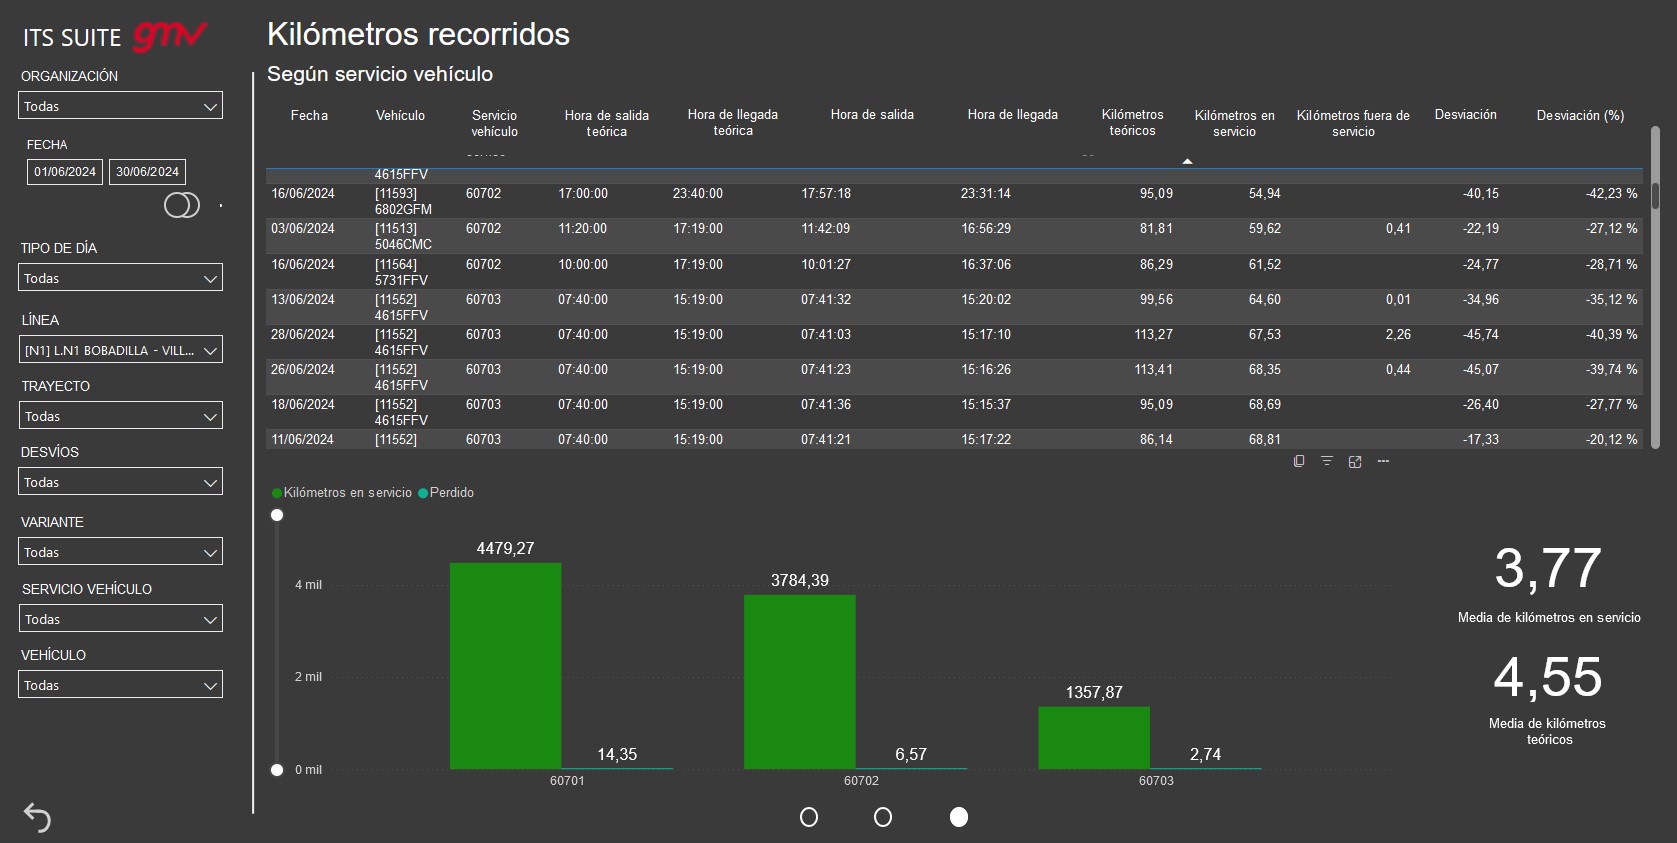This screenshot has width=1677, height=843.
Task: Click the start date field 01/06/2024
Action: pyautogui.click(x=65, y=172)
